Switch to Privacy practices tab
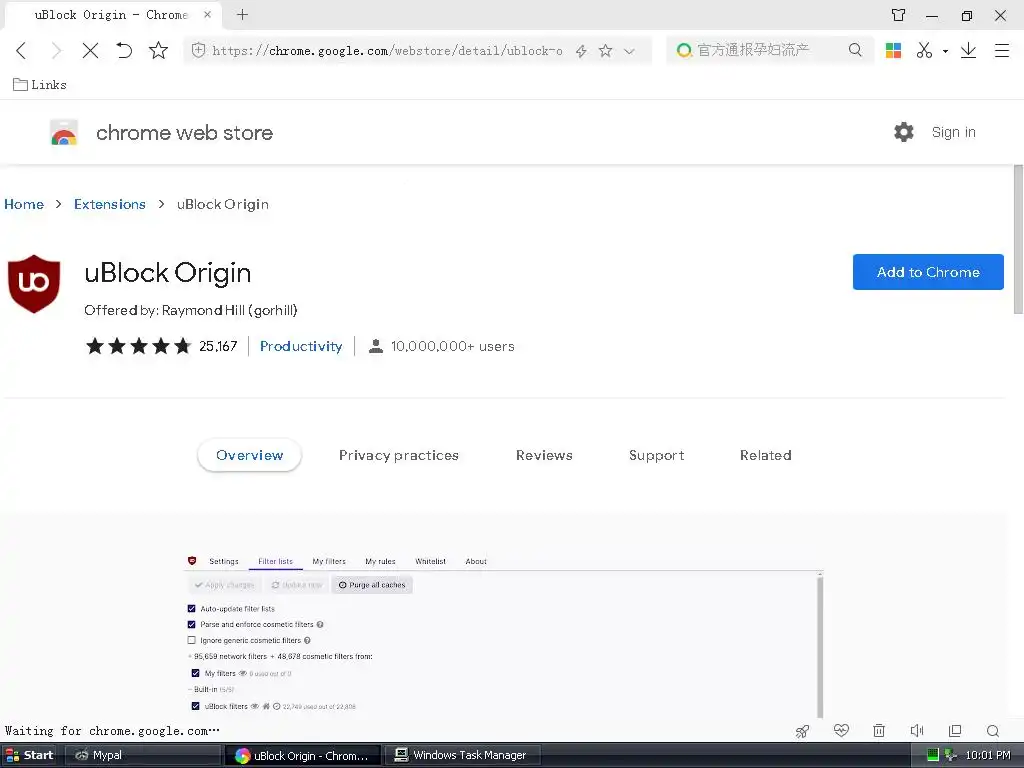Screen dimensions: 1024x768 (398, 455)
